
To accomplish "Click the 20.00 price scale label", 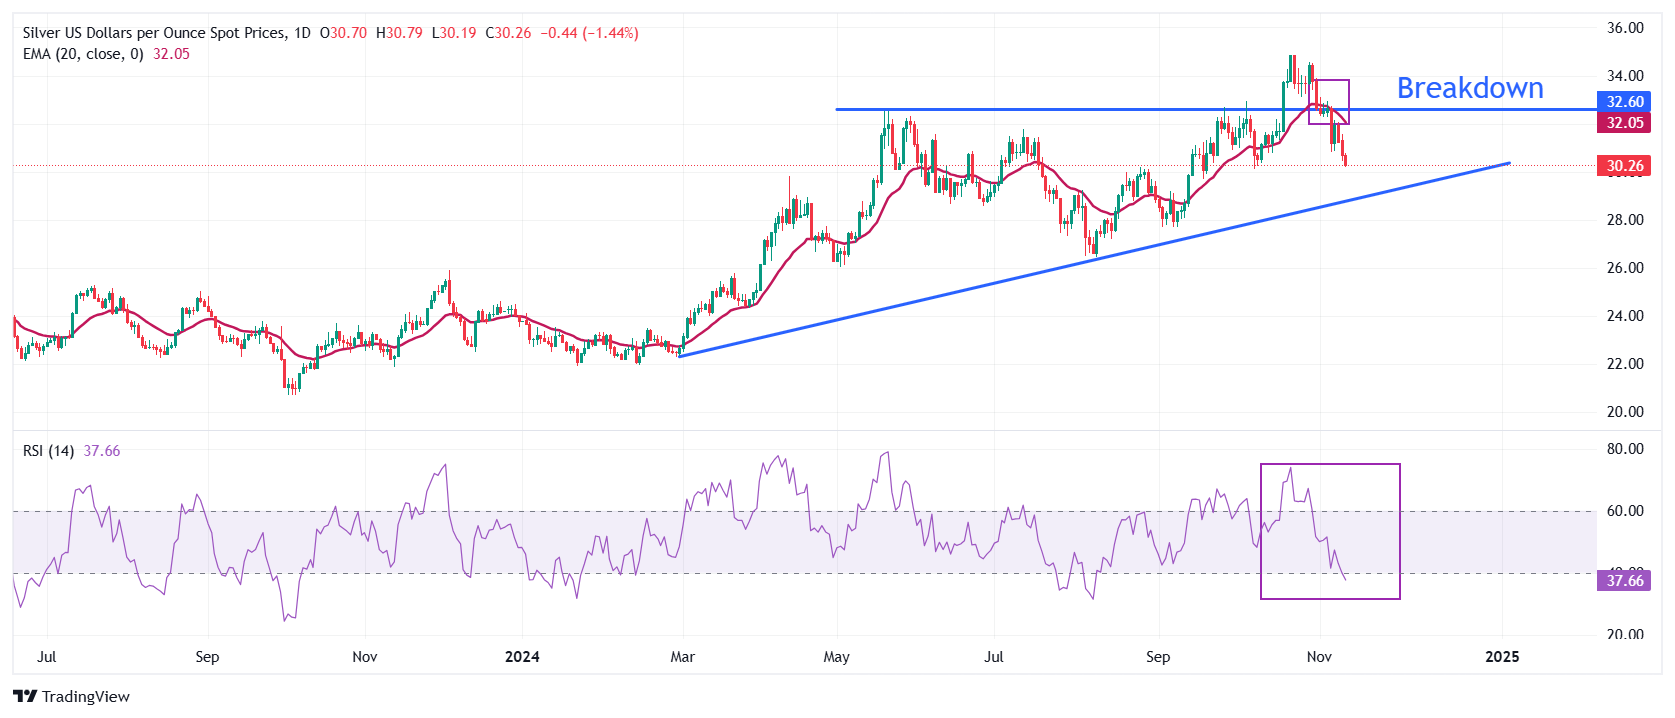I will (1625, 412).
